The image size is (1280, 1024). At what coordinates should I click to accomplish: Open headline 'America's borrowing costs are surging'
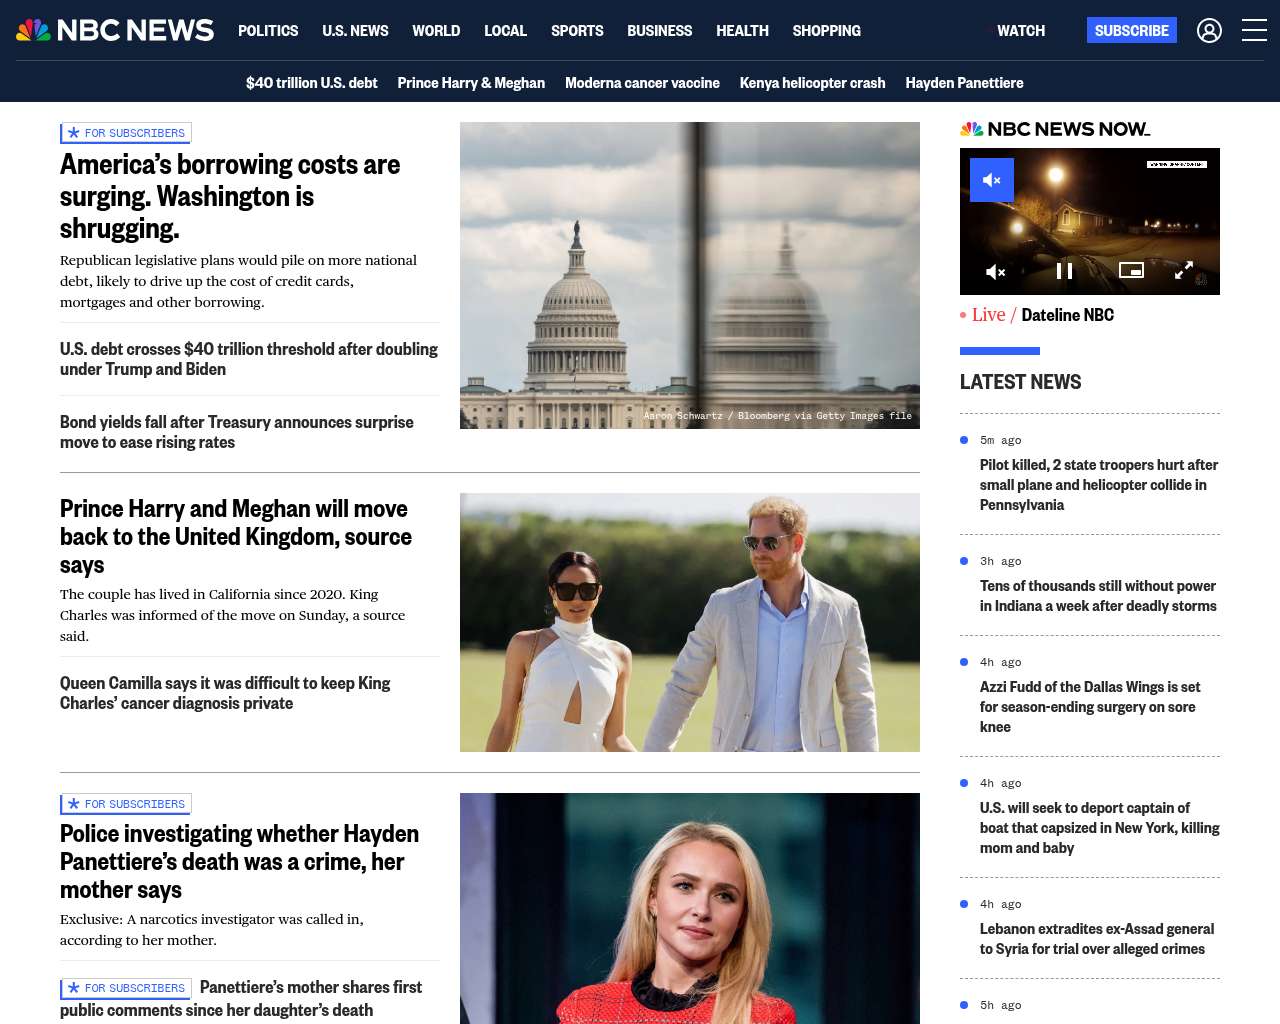click(230, 196)
